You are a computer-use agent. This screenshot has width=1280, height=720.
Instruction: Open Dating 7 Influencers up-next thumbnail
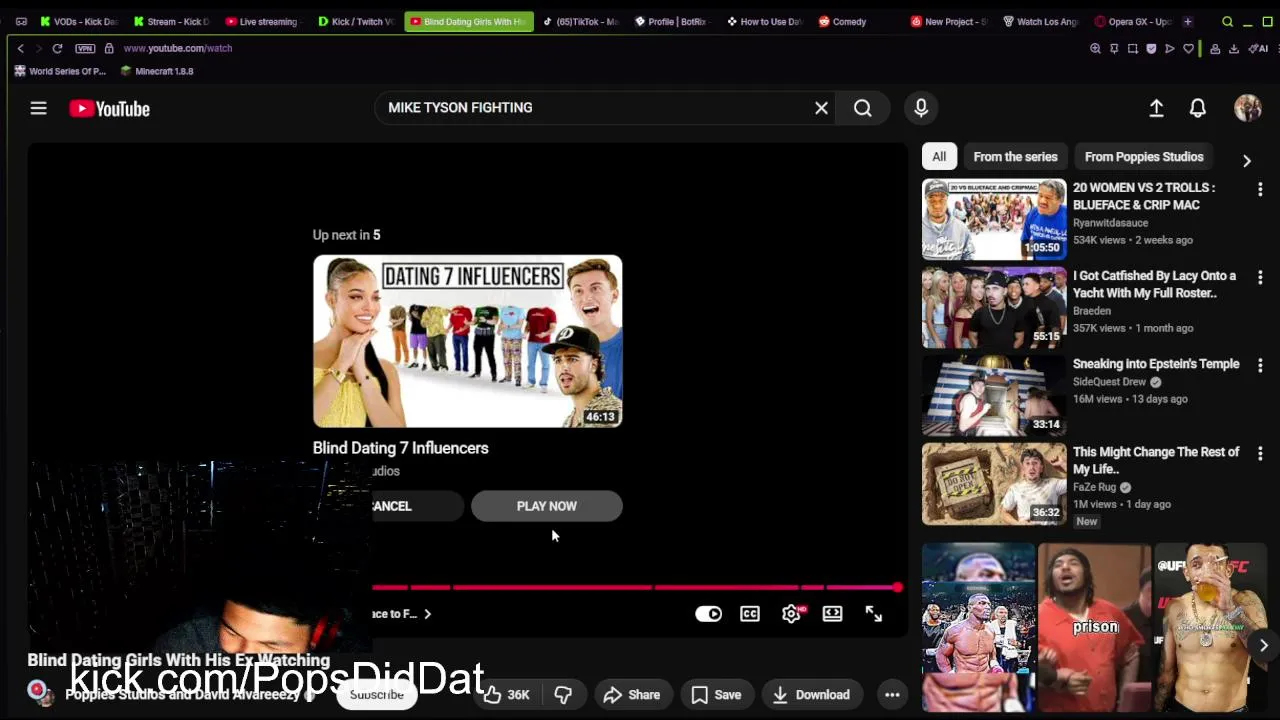(467, 341)
